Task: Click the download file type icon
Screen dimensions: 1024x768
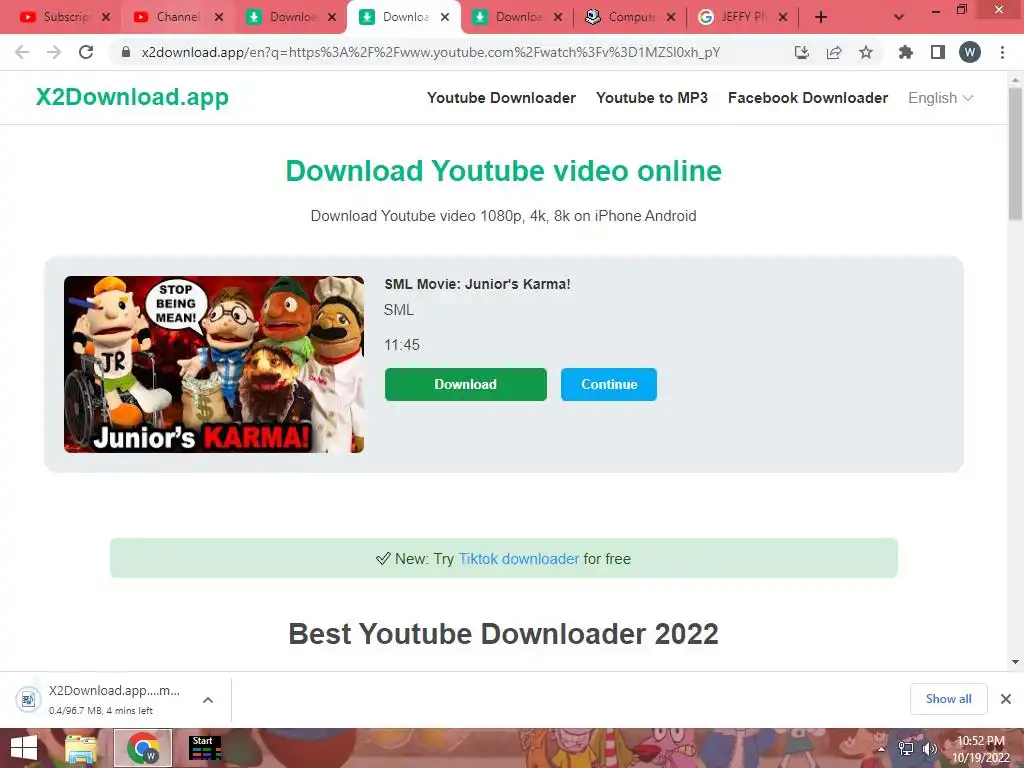Action: point(28,700)
